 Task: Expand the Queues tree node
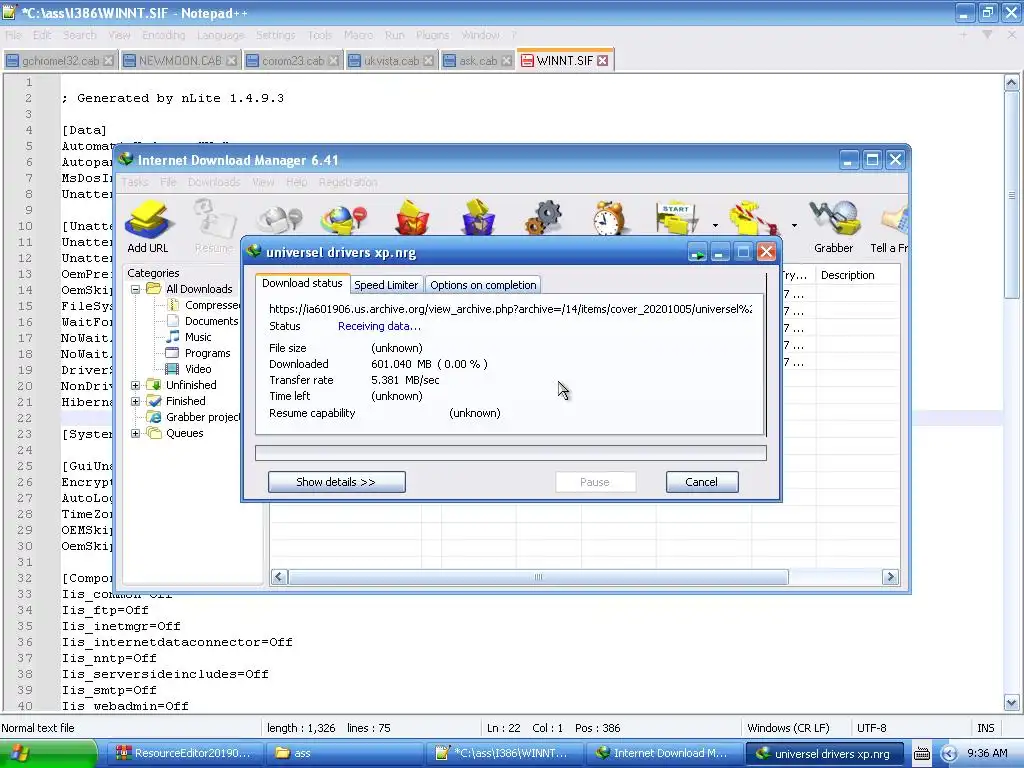tap(136, 433)
